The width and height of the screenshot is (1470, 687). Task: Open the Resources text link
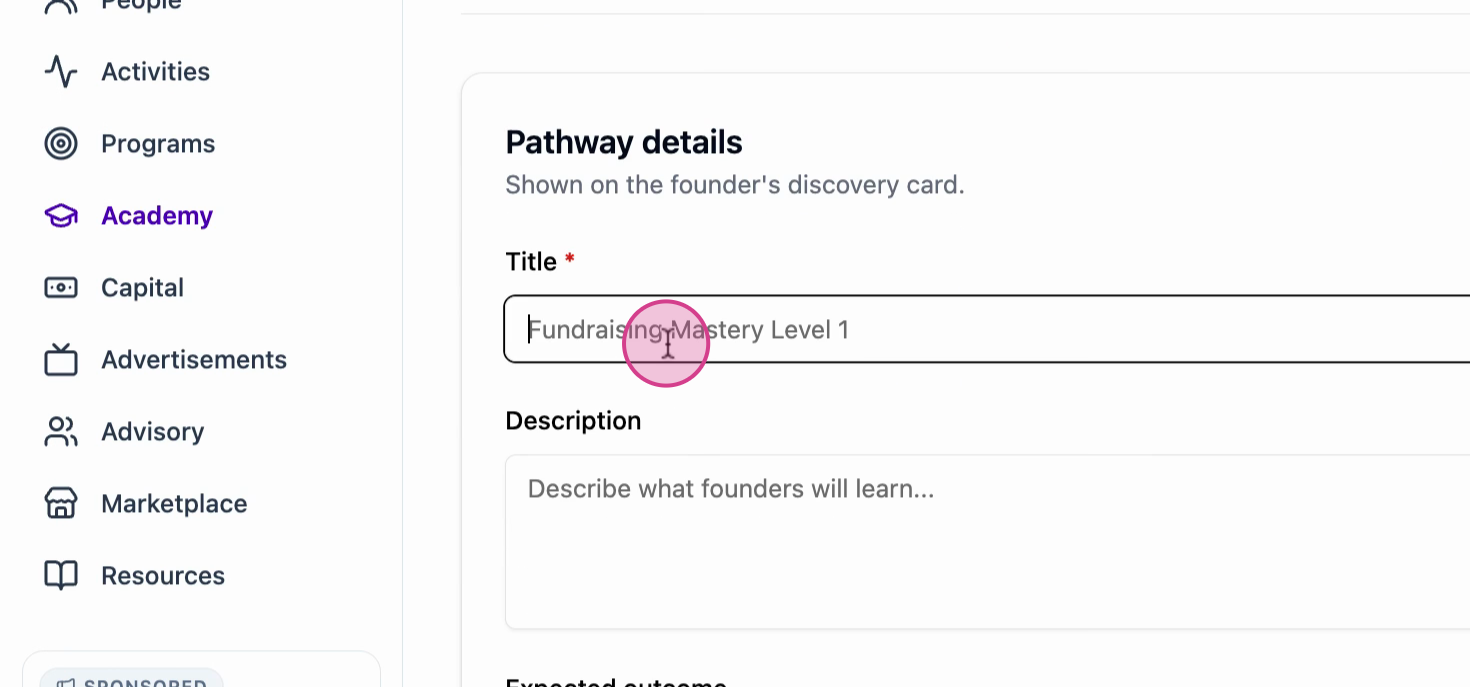[163, 576]
